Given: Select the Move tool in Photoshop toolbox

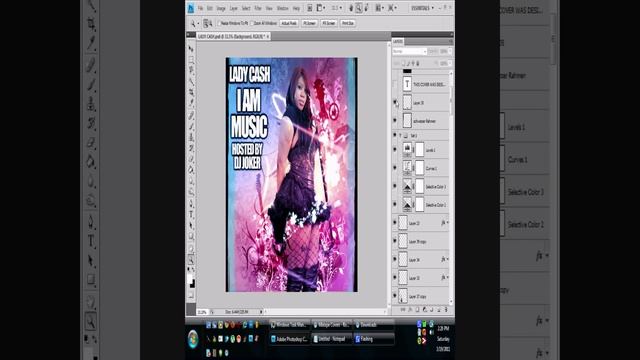Looking at the screenshot, I should (191, 49).
